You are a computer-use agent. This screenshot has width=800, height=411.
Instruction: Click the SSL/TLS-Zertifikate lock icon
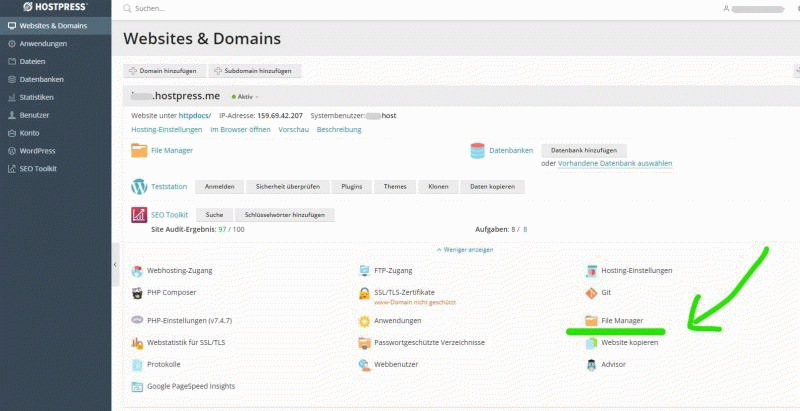tap(364, 293)
